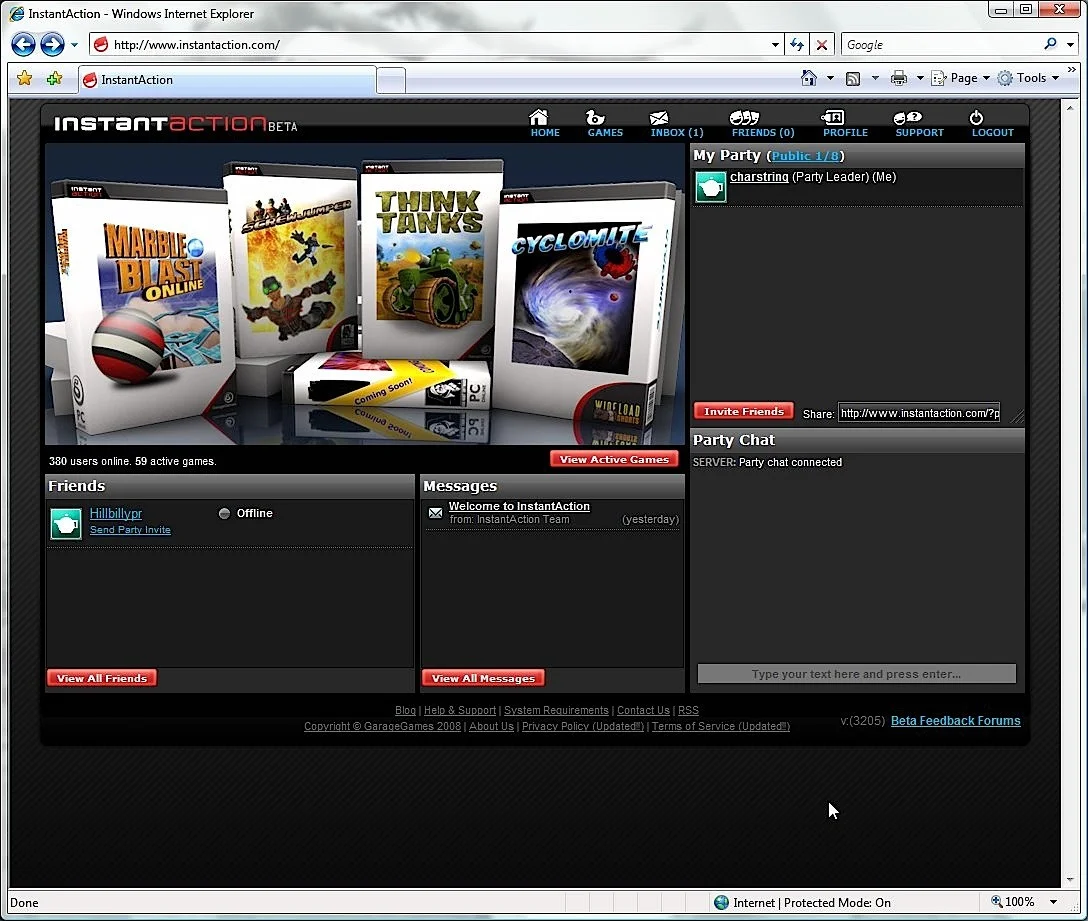Open the search provider dropdown arrow

[x=1070, y=45]
